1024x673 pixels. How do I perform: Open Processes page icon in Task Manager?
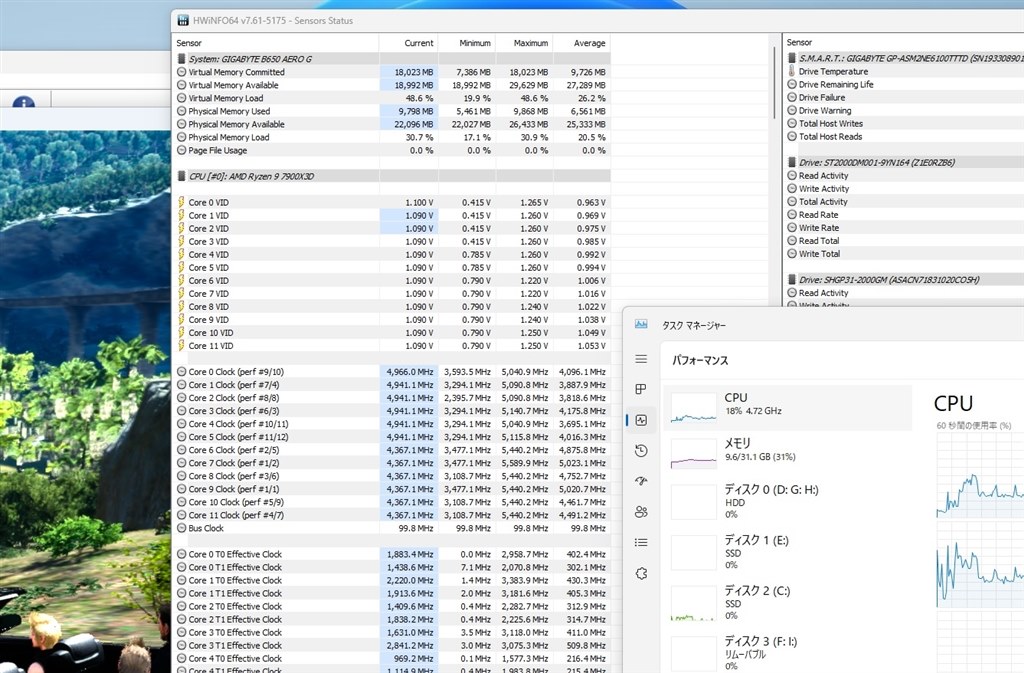(x=641, y=389)
